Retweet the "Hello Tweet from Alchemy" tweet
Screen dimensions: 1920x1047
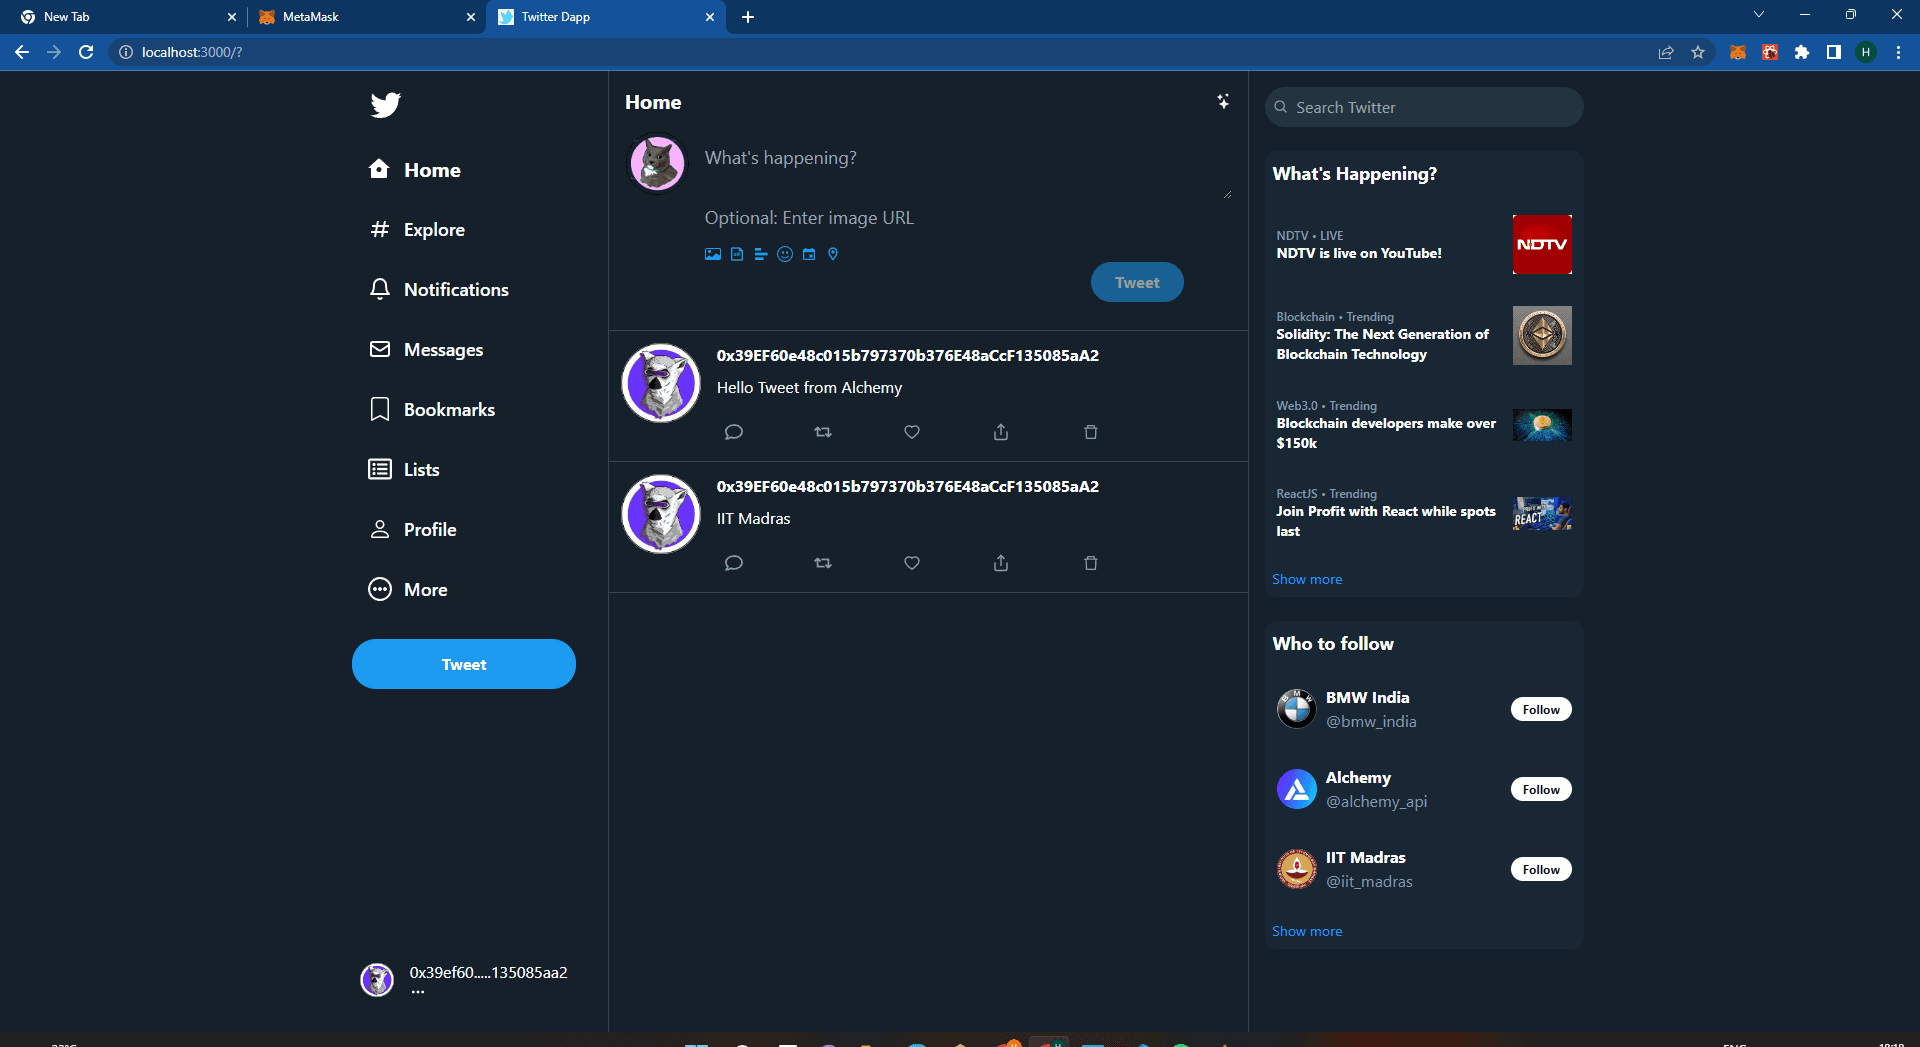point(822,432)
